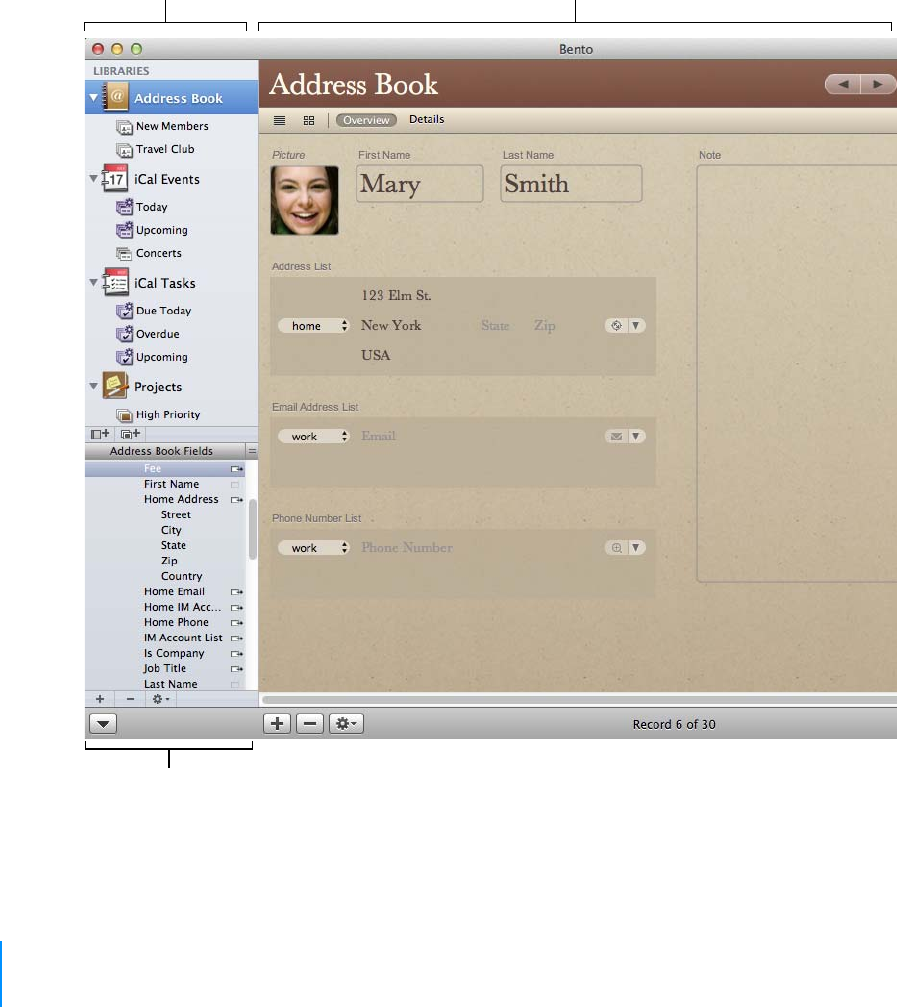Viewport: 897px width, 1007px height.
Task: Click the Home Phone add-to-form icon
Action: [x=237, y=623]
